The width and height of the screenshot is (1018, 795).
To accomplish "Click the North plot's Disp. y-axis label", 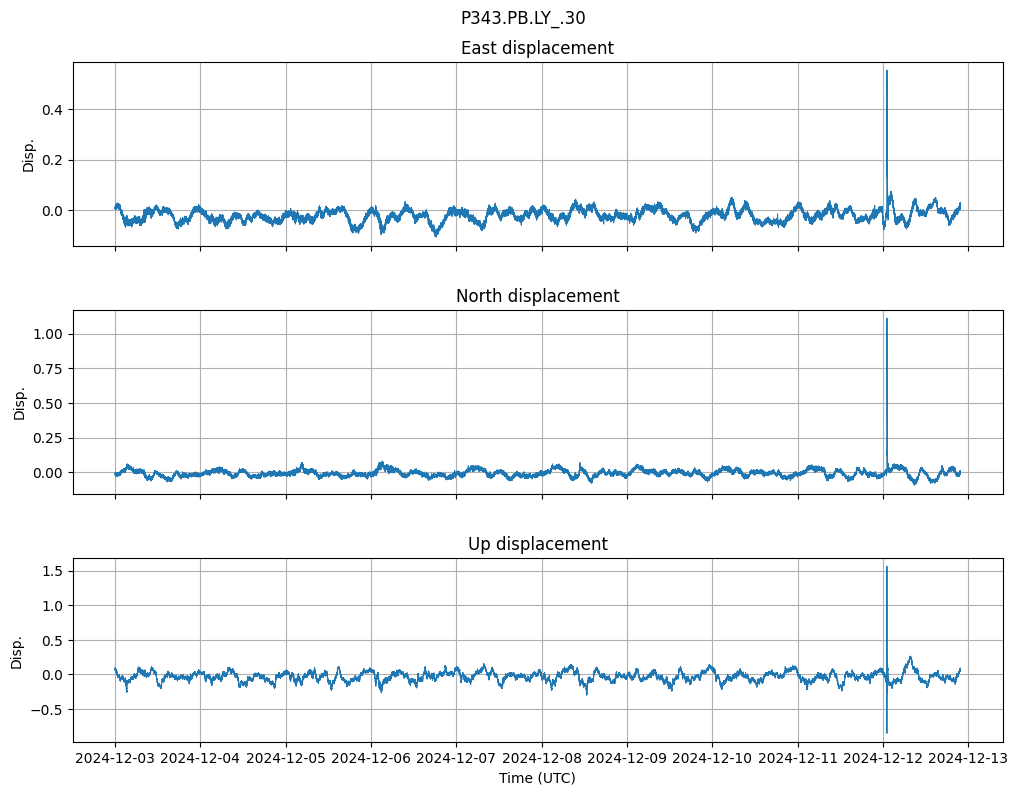I will click(19, 402).
